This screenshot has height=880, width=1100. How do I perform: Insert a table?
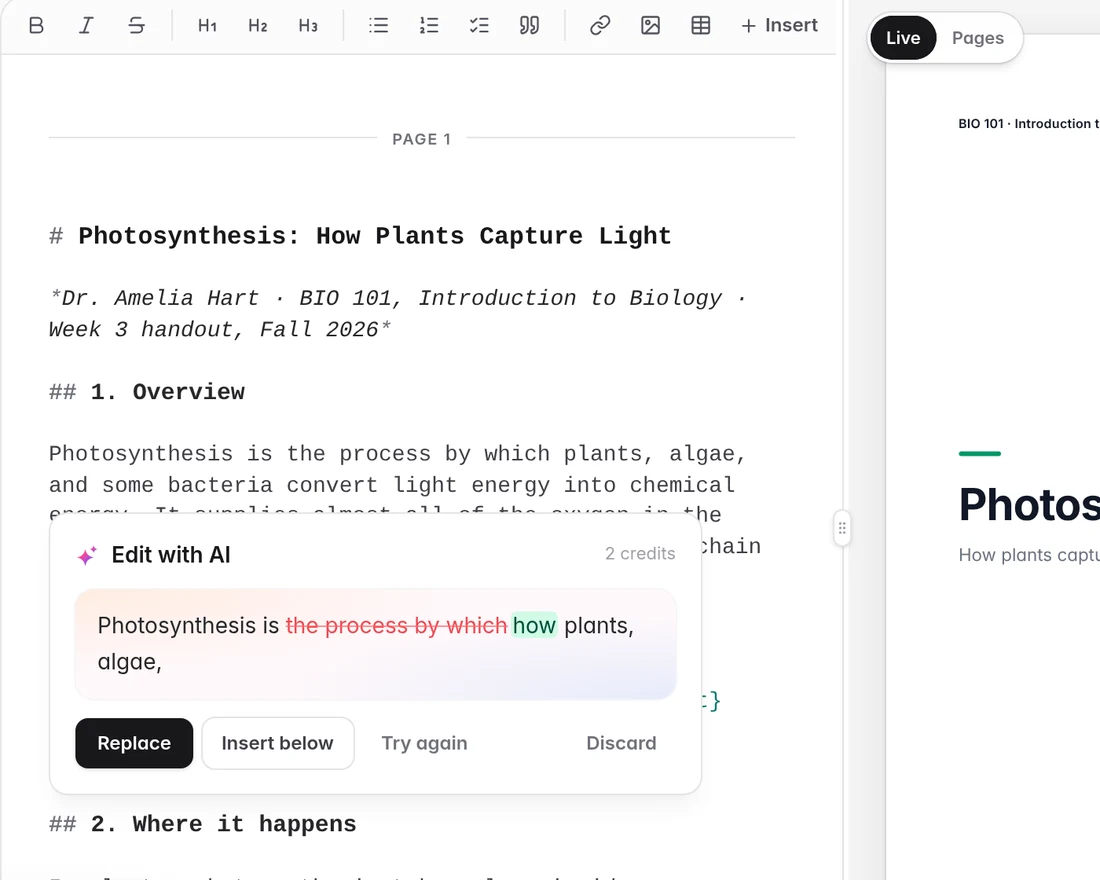click(x=701, y=26)
